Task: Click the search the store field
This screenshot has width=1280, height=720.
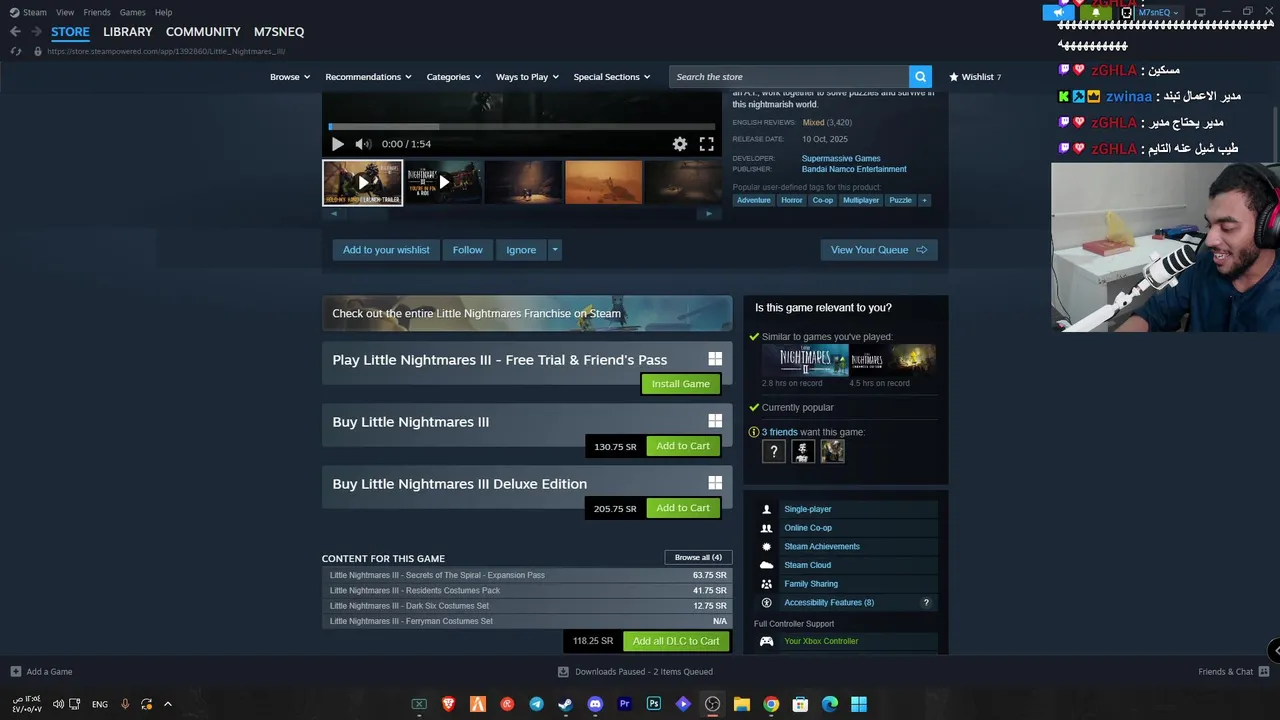Action: point(788,77)
